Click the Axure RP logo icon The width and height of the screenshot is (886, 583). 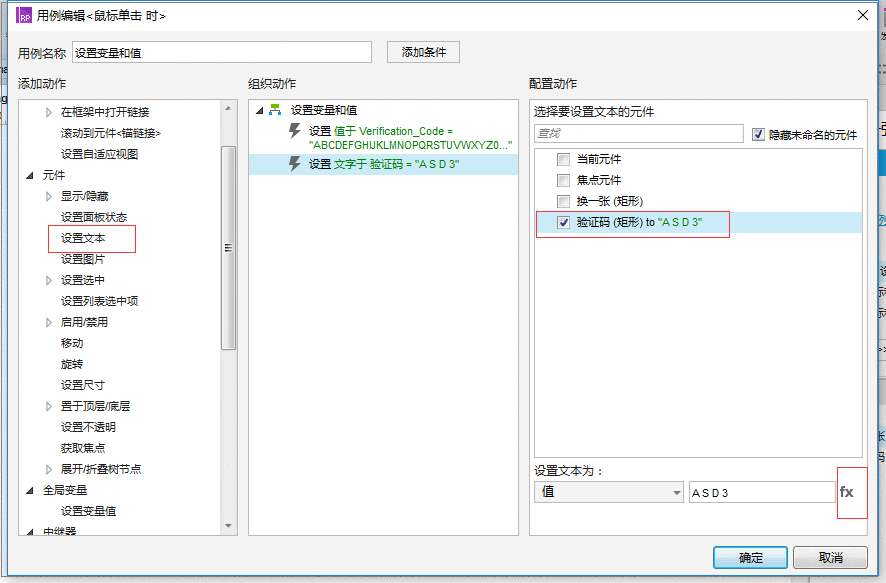point(24,15)
